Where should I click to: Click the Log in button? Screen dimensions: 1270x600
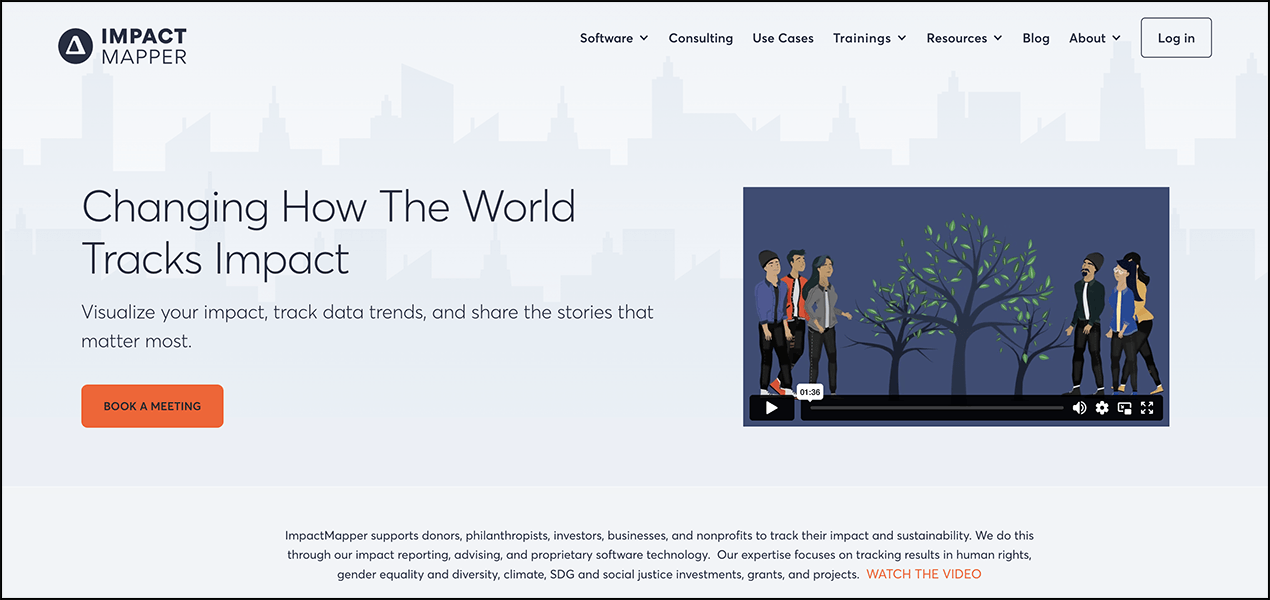(x=1176, y=38)
